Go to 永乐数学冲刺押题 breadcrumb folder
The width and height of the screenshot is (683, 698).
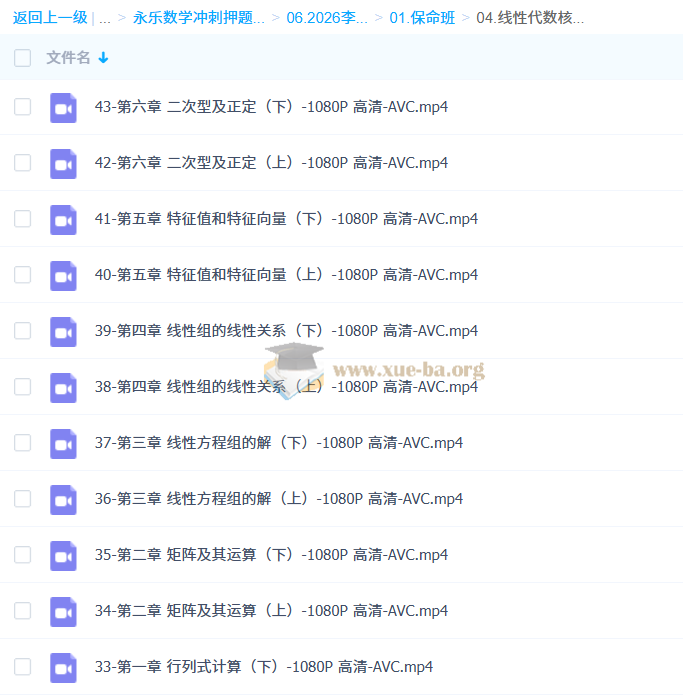click(199, 18)
